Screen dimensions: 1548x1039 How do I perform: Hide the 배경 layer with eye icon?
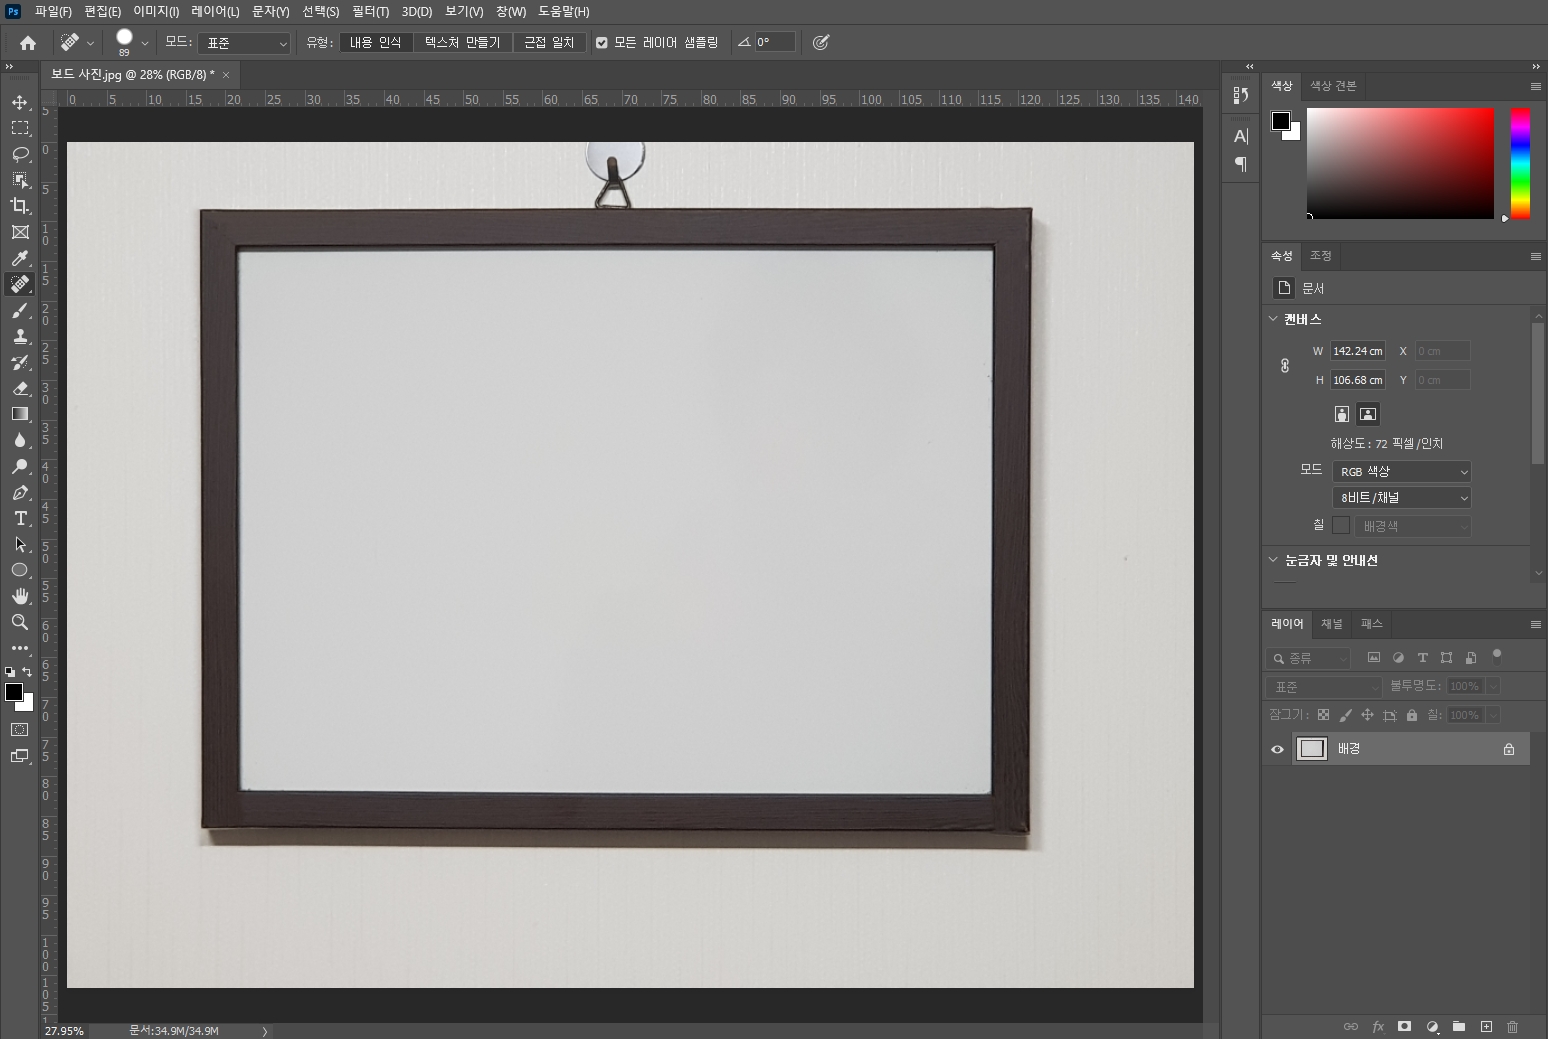pyautogui.click(x=1277, y=749)
